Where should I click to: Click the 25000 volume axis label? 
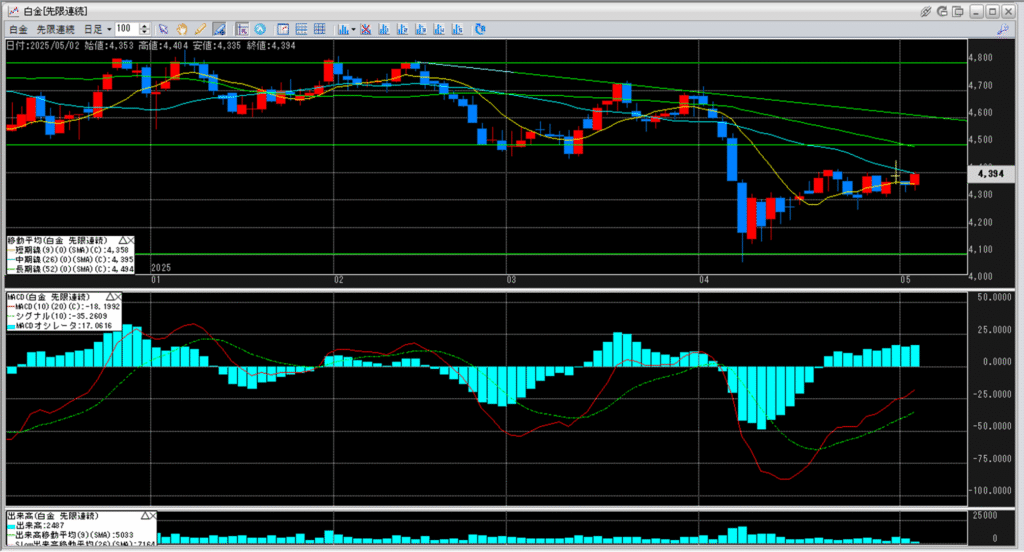click(986, 515)
